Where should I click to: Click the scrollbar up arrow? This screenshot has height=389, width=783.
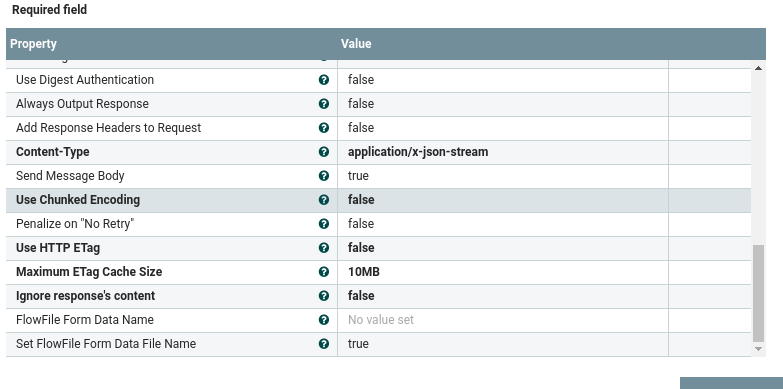tap(758, 68)
